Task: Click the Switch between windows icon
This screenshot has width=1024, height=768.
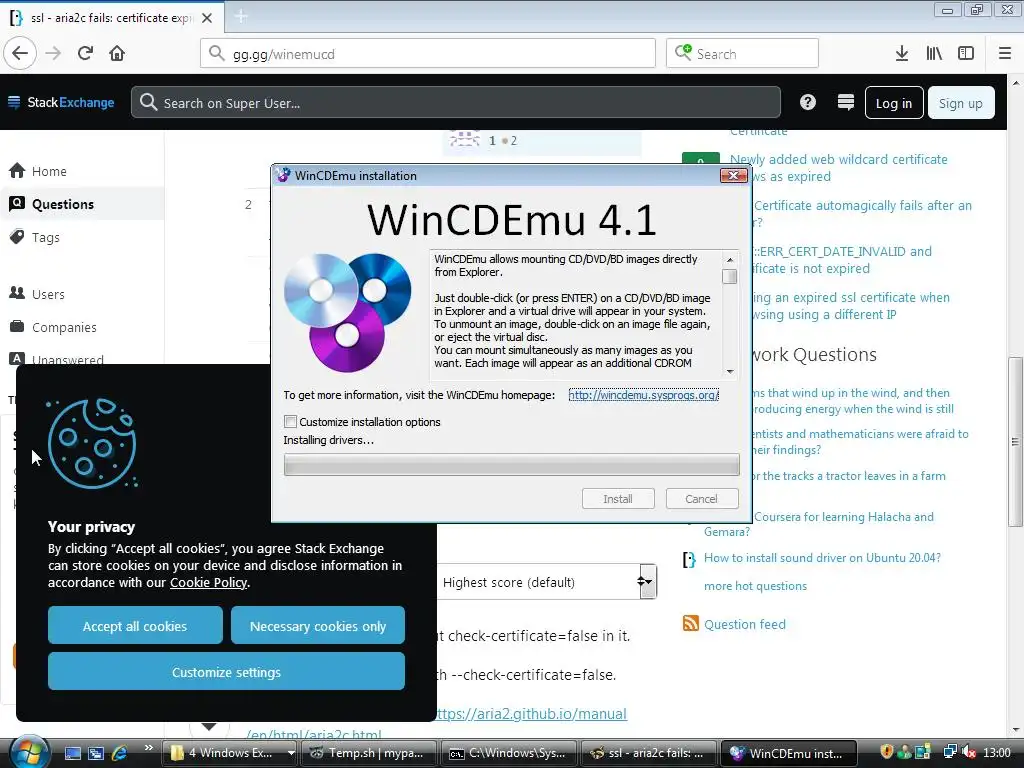Action: coord(96,754)
